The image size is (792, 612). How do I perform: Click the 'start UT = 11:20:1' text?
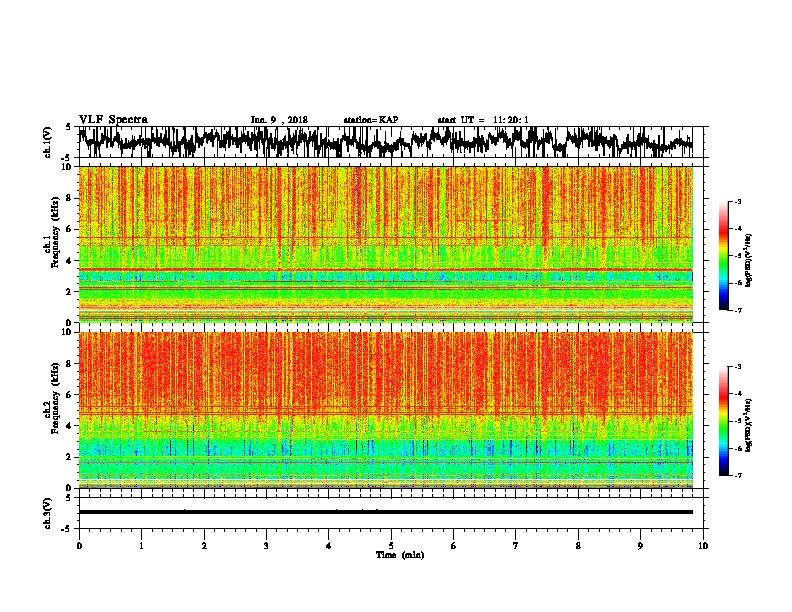point(482,120)
